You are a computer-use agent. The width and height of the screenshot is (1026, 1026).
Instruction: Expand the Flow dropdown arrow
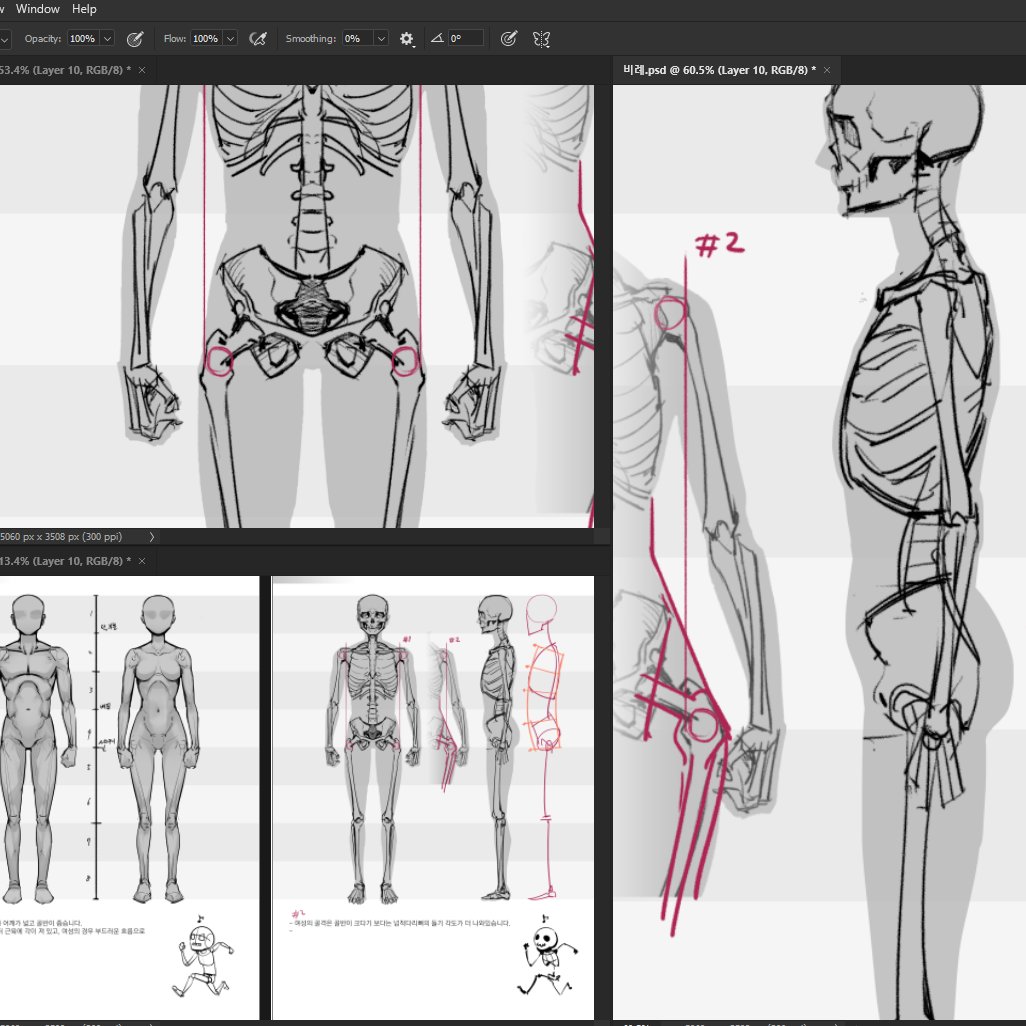click(x=230, y=39)
